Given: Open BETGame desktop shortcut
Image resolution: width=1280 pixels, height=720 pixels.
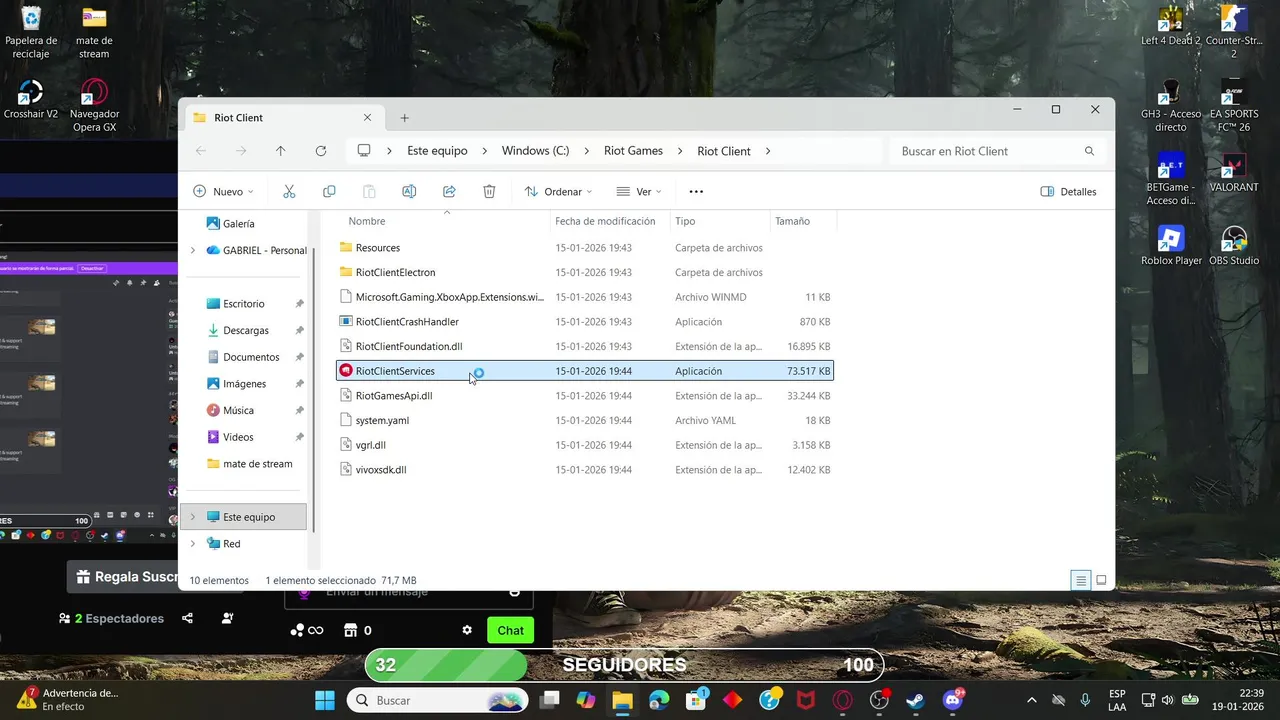Looking at the screenshot, I should pos(1171,180).
